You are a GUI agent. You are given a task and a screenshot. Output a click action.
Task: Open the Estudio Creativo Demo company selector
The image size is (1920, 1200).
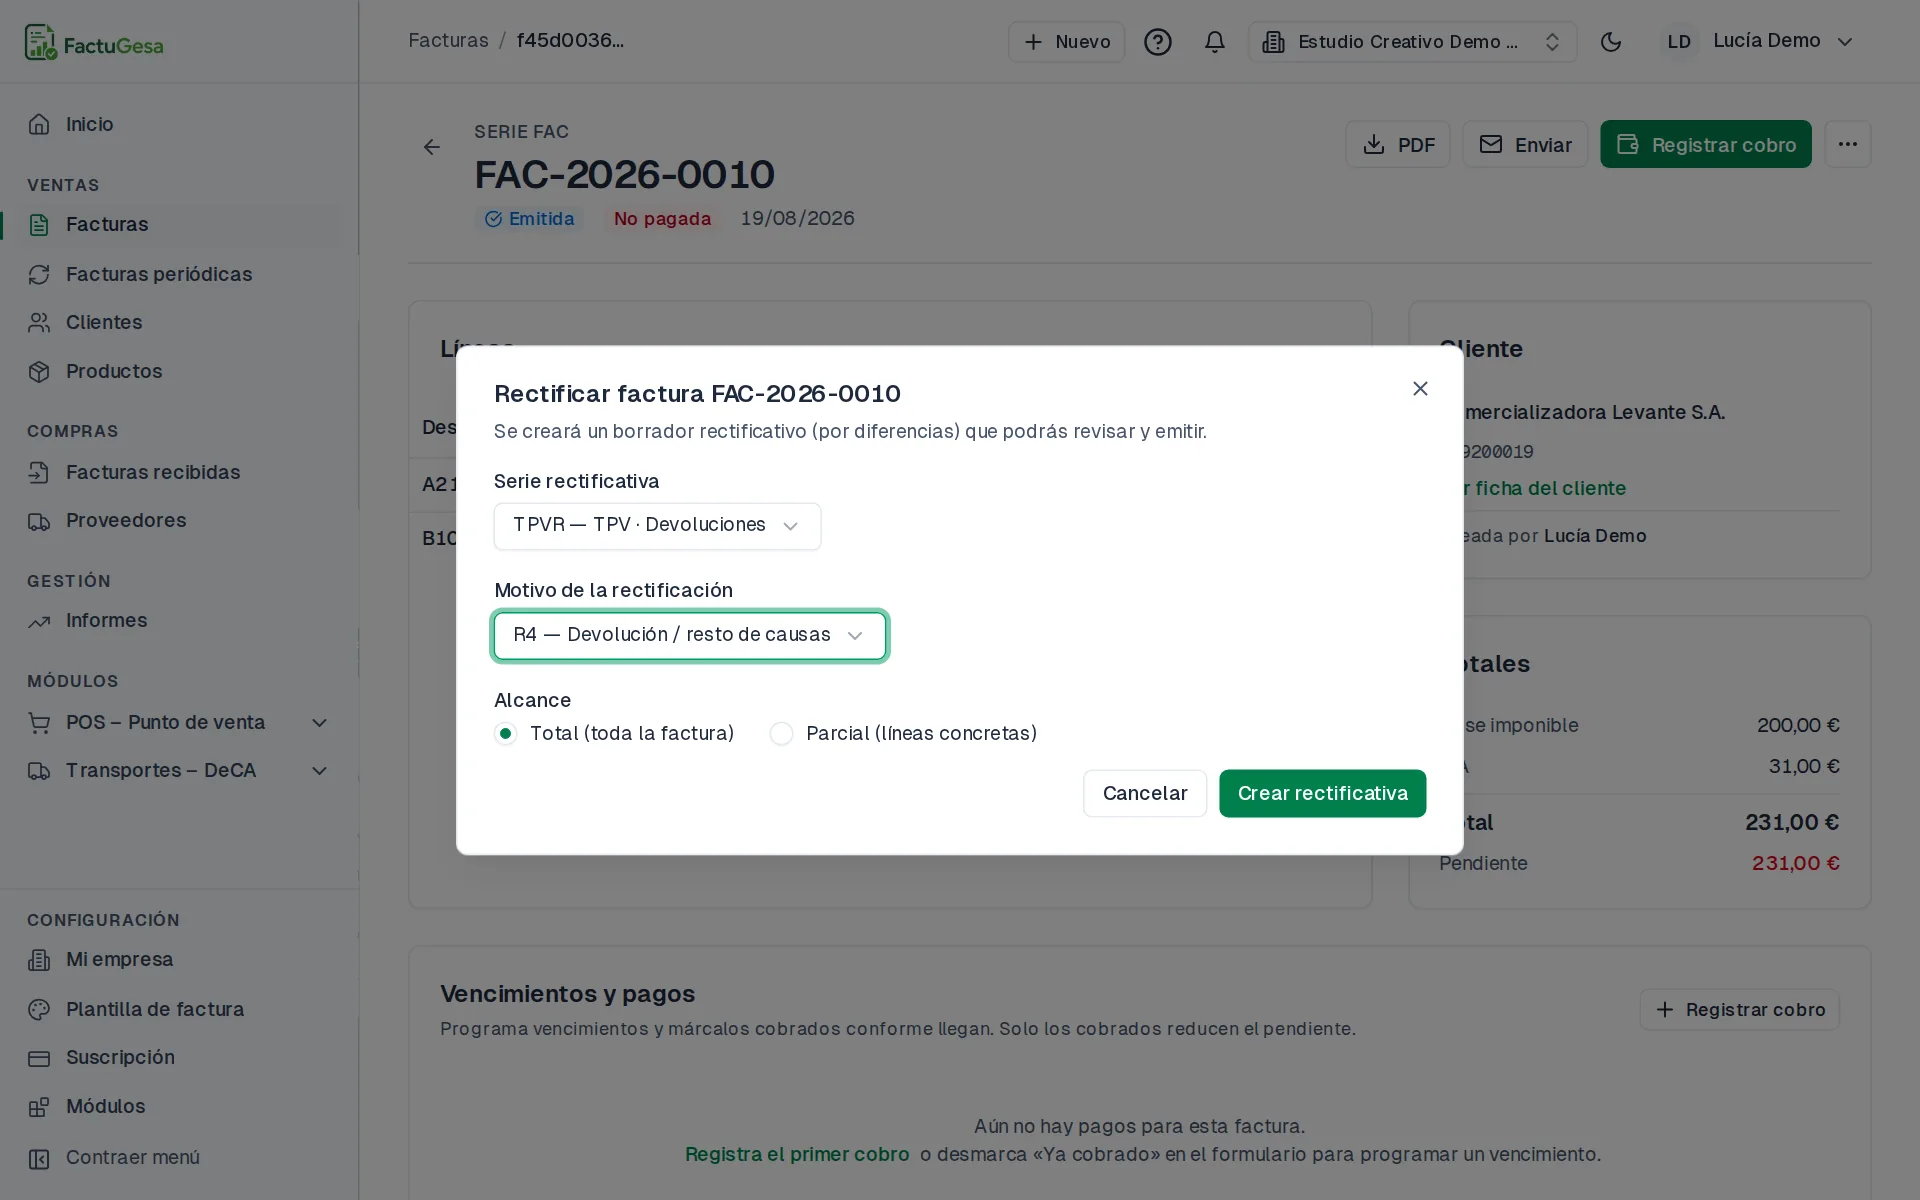1412,42
